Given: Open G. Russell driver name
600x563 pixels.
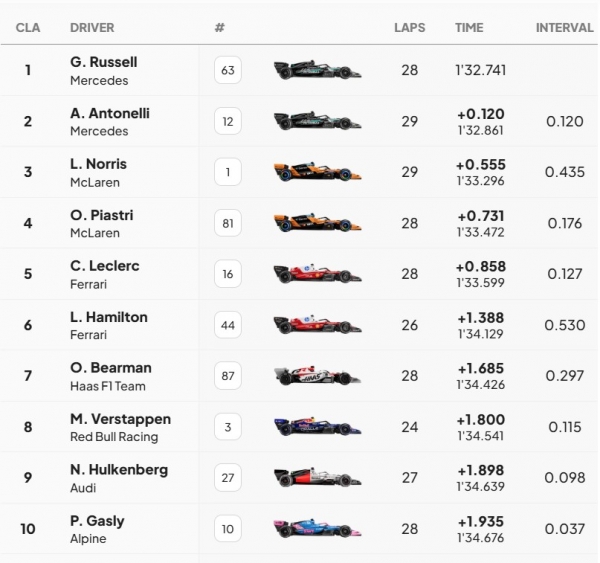Looking at the screenshot, I should 103,62.
